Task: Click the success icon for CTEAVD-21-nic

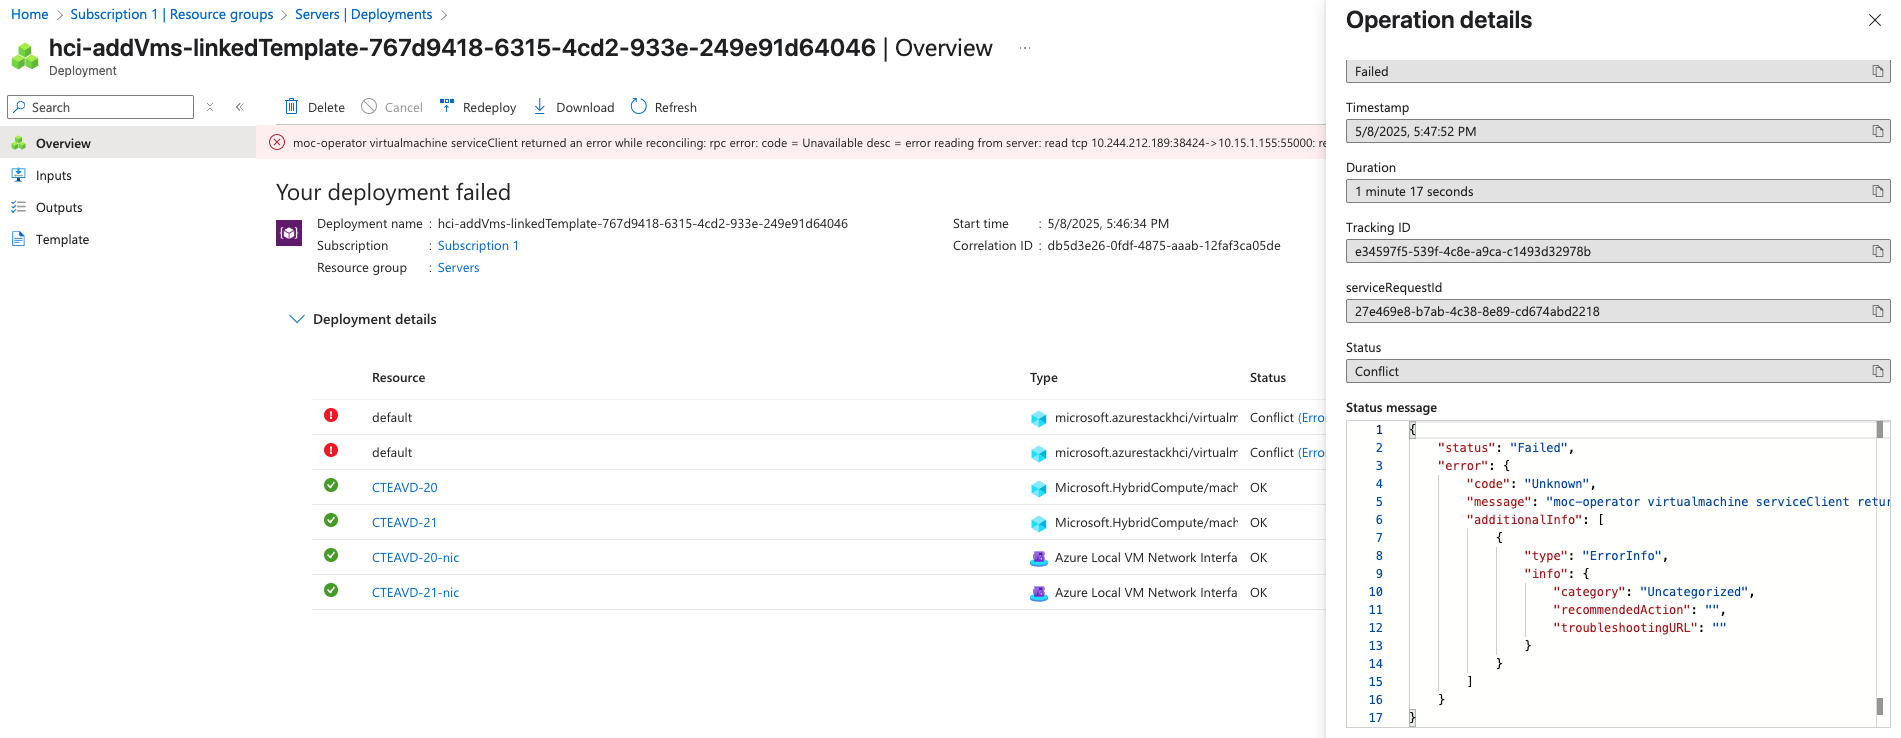Action: (331, 590)
